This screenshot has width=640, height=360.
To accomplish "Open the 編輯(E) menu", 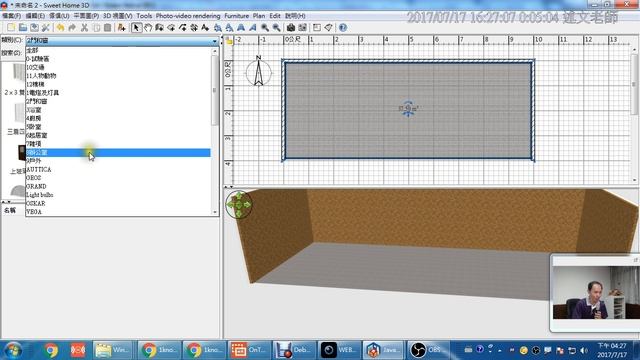I will click(x=35, y=16).
